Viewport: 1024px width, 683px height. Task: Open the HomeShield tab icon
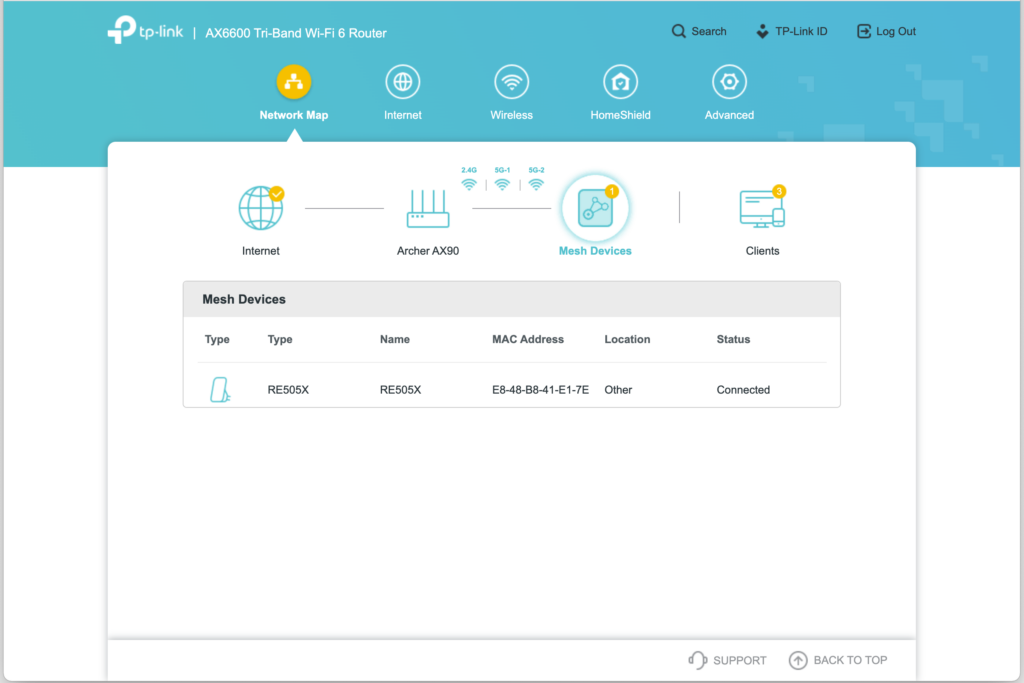620,82
